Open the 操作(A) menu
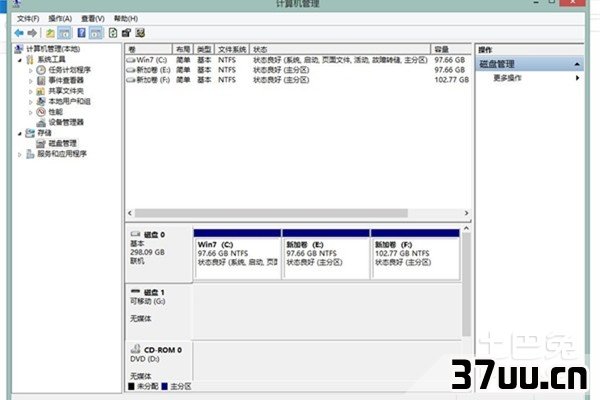This screenshot has height=400, width=600. pos(60,18)
